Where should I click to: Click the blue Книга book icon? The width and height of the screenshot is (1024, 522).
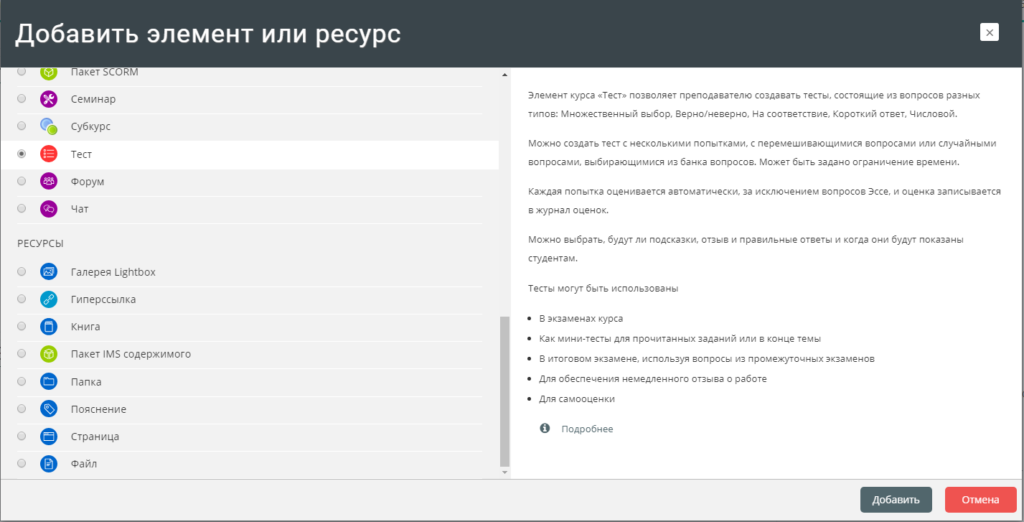point(49,327)
